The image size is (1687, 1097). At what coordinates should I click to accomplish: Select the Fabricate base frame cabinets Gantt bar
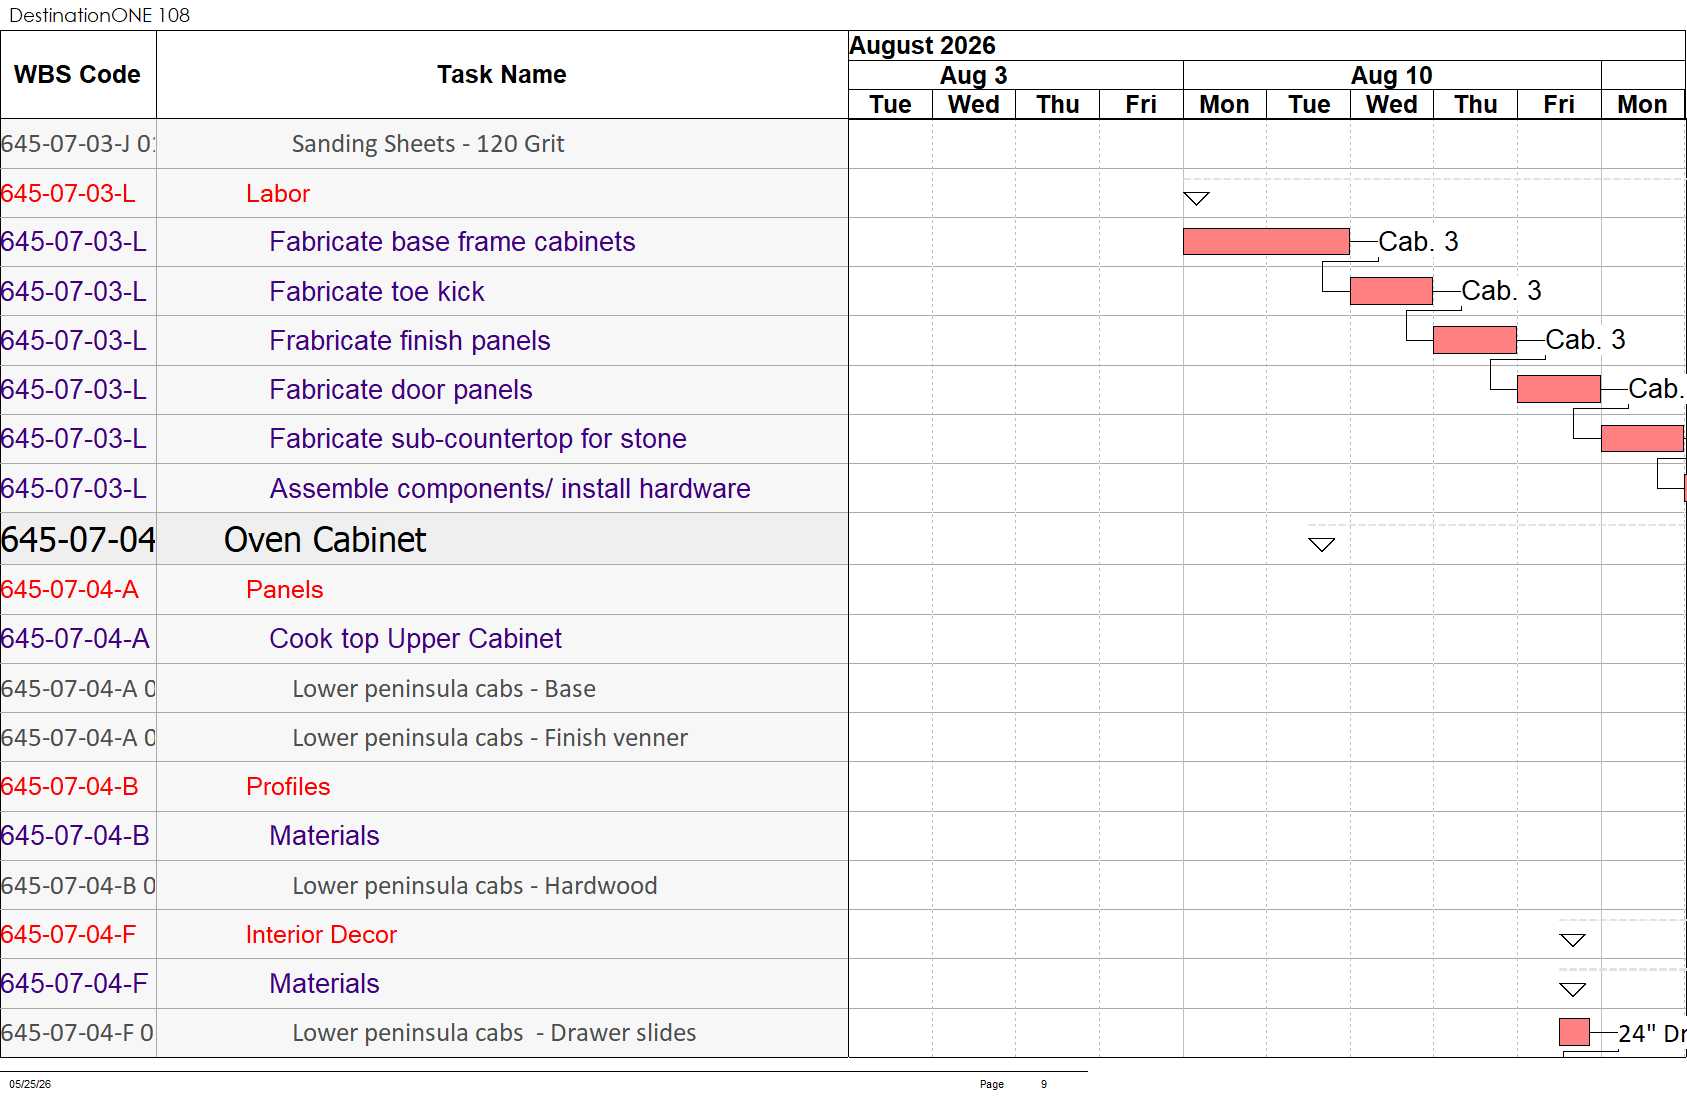pyautogui.click(x=1266, y=241)
